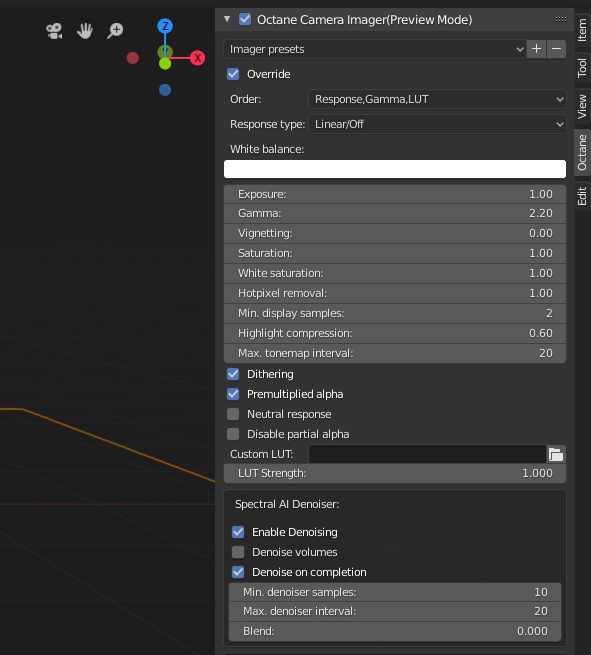The height and width of the screenshot is (655, 591).
Task: Enable Neutral response checkbox
Action: tap(233, 414)
